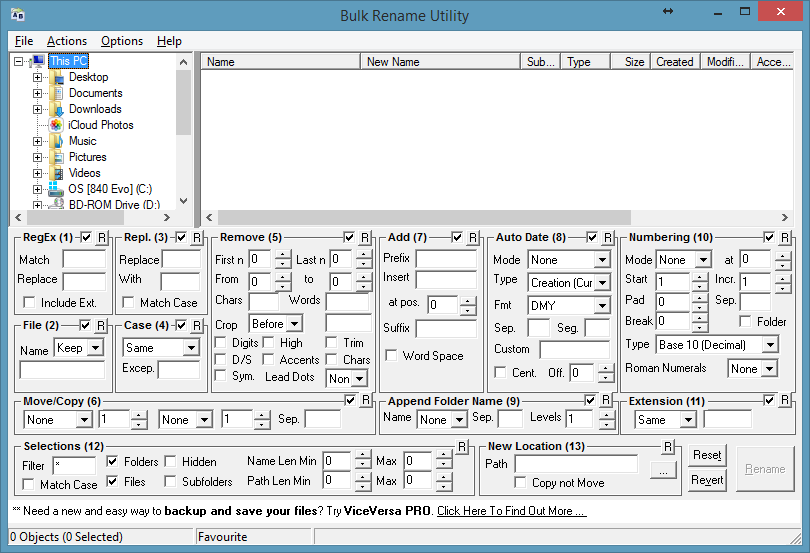Click the Reset button
This screenshot has height=553, width=810.
(x=707, y=455)
